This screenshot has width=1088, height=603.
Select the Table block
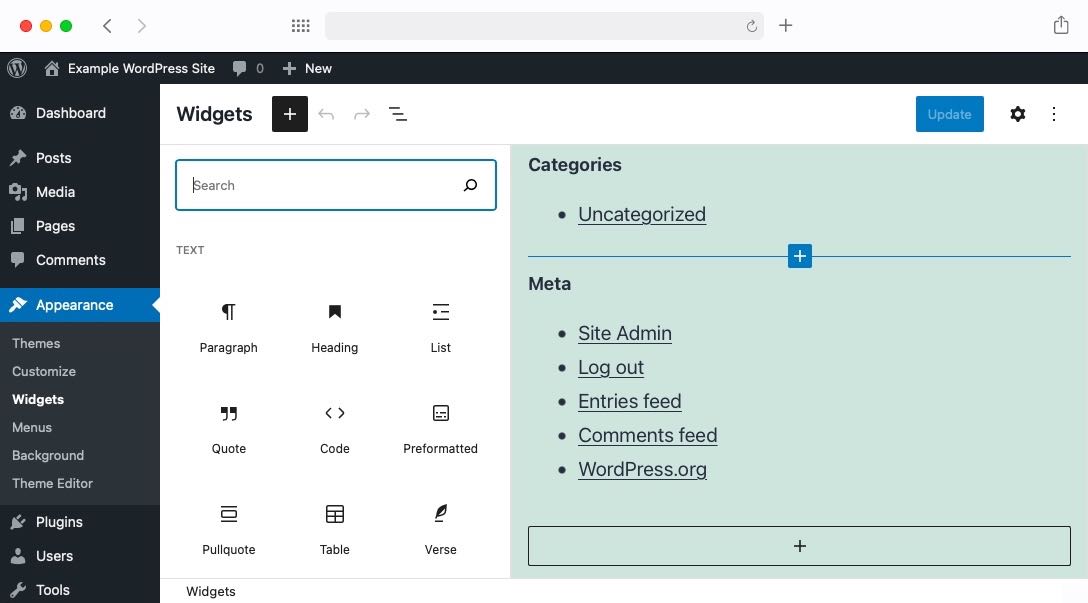pos(334,529)
